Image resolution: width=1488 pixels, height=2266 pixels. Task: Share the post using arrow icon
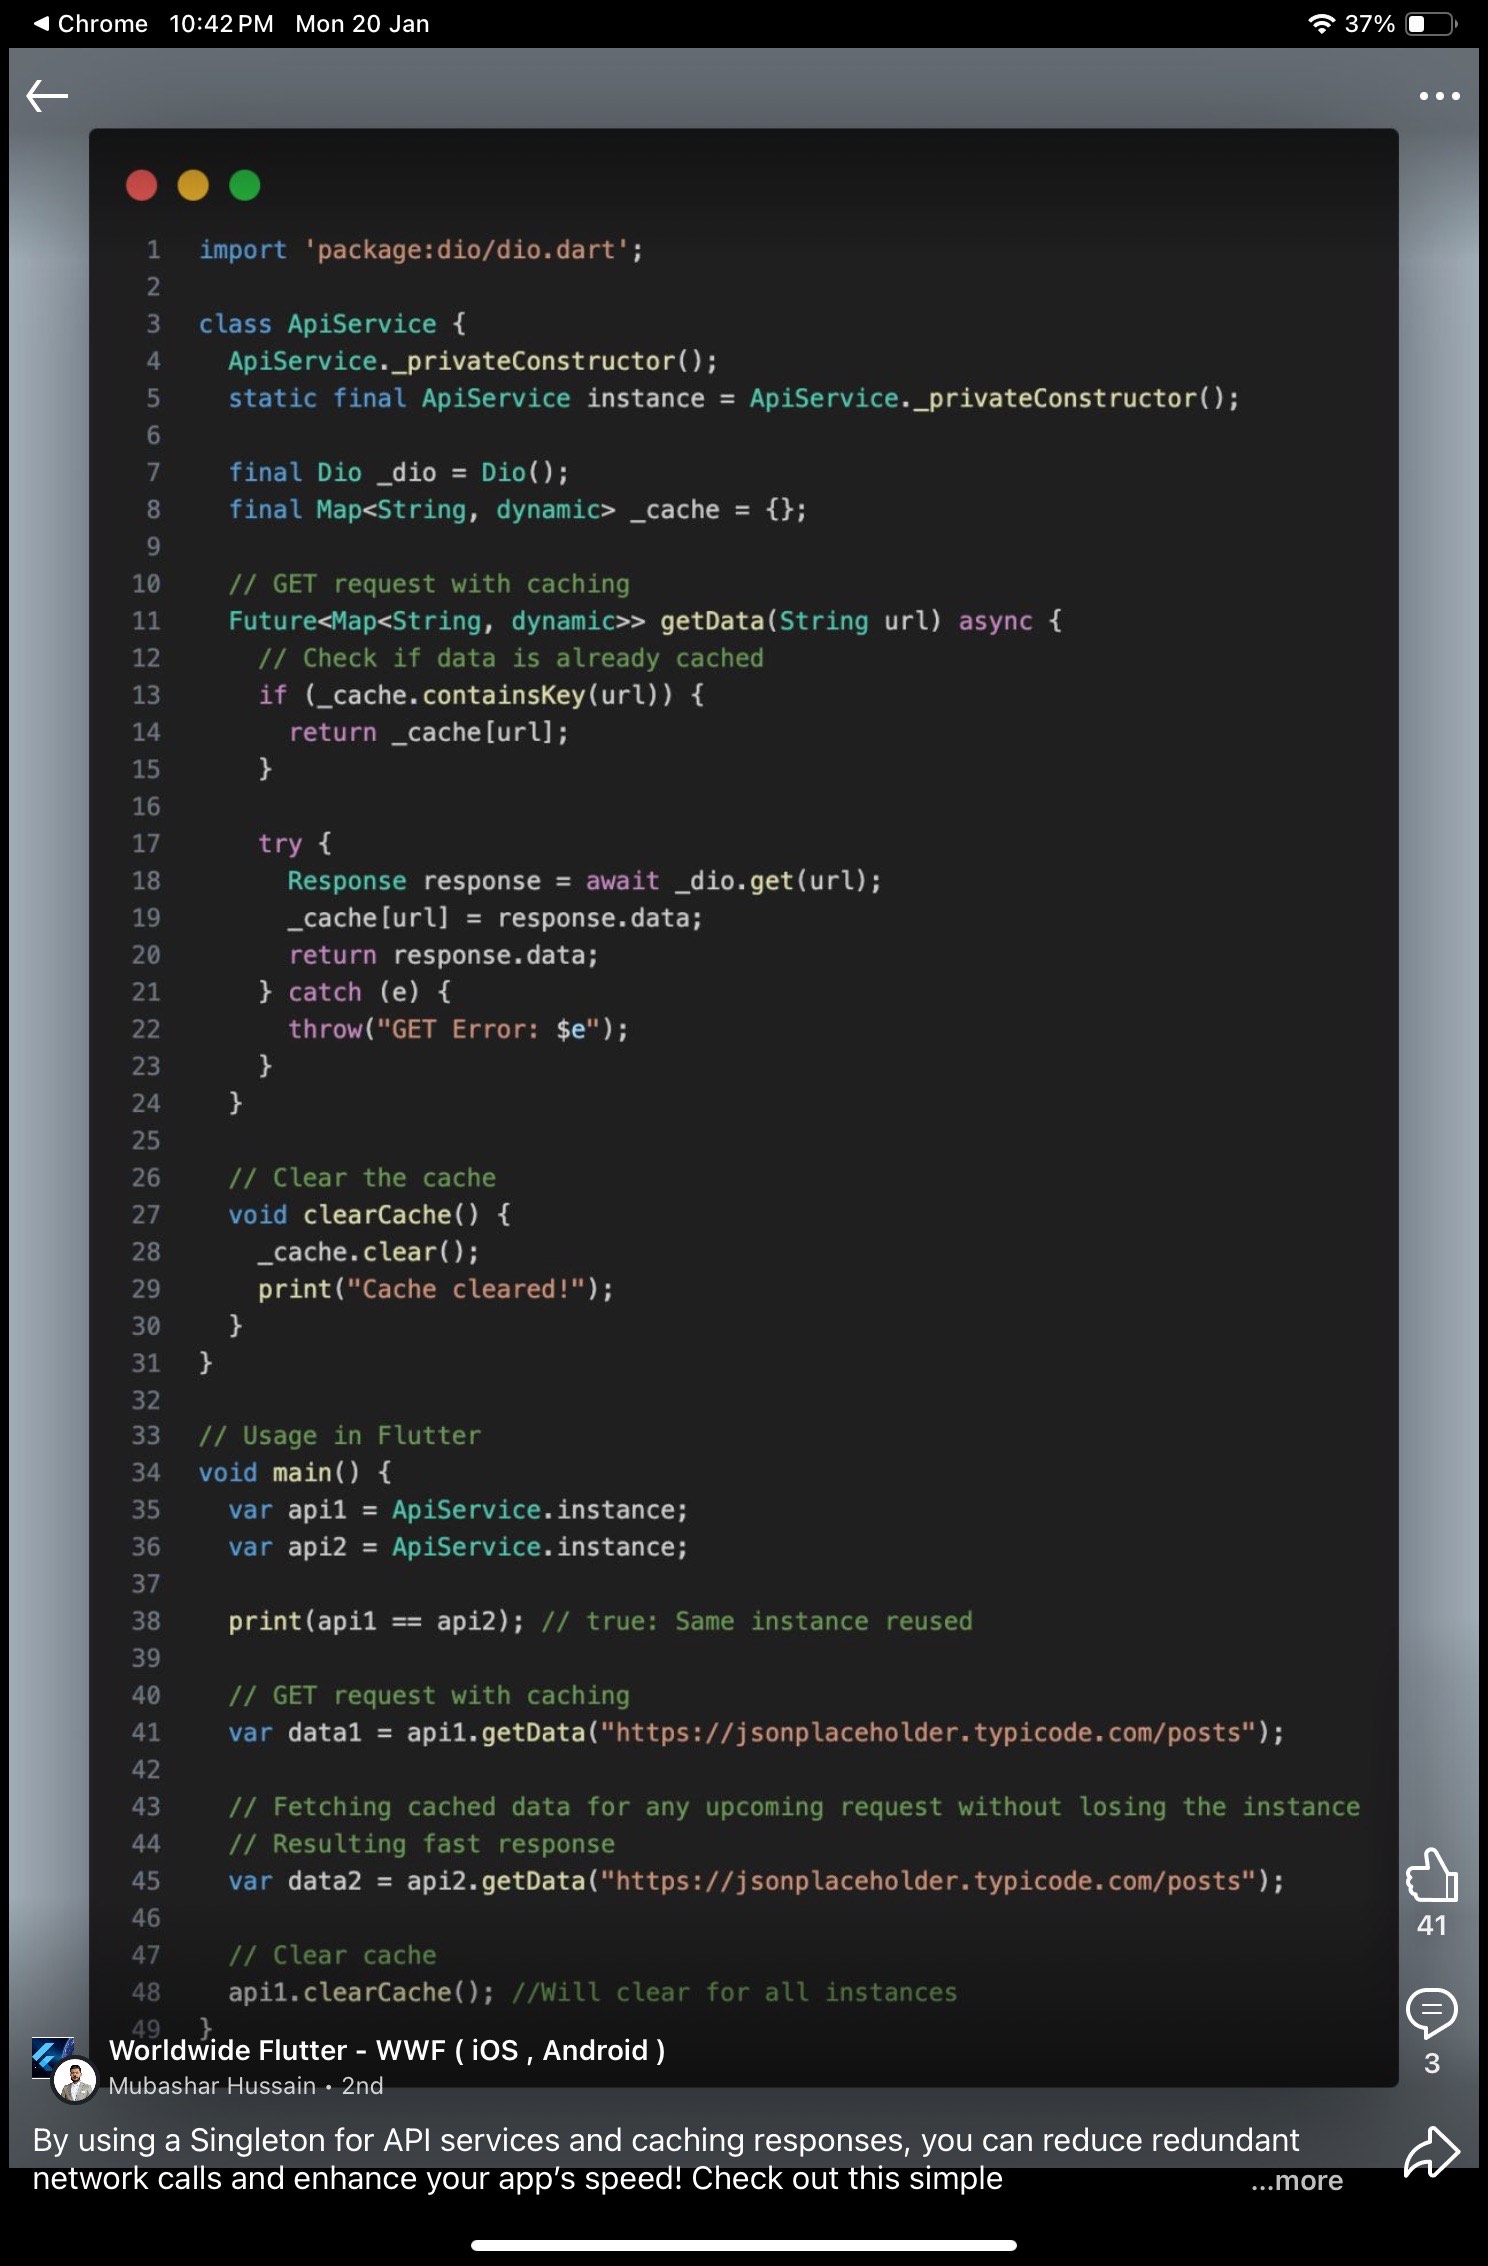click(x=1432, y=2151)
